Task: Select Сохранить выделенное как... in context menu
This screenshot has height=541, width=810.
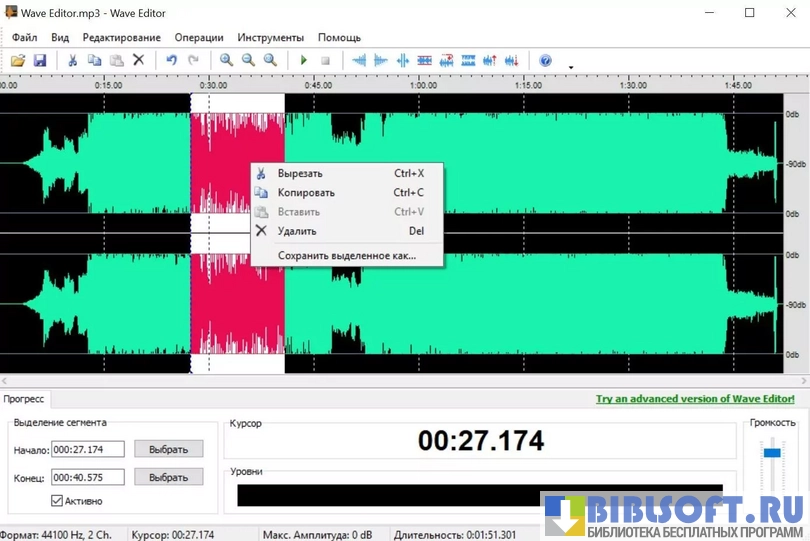Action: coord(346,255)
